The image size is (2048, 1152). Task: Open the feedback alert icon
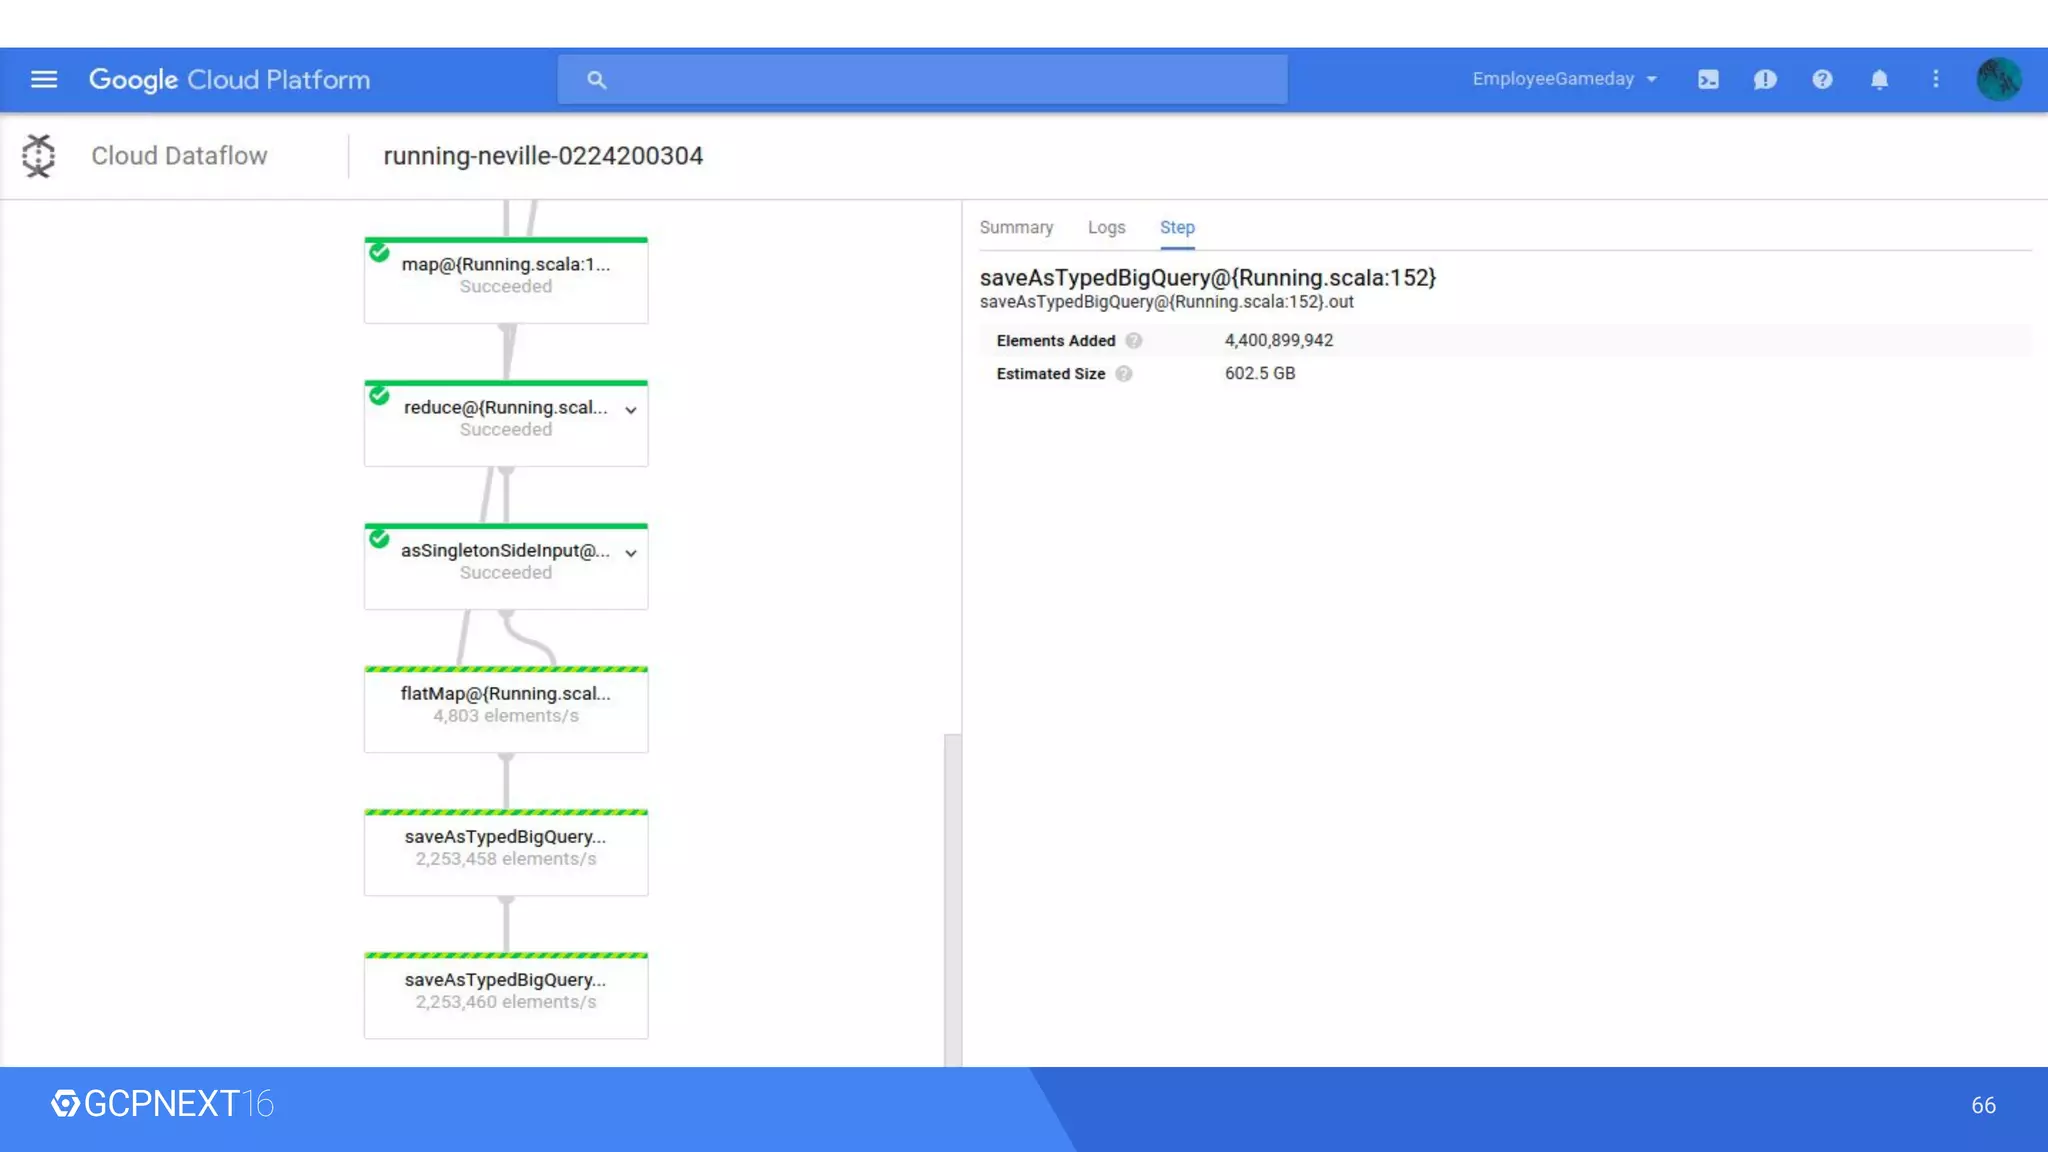(x=1765, y=79)
